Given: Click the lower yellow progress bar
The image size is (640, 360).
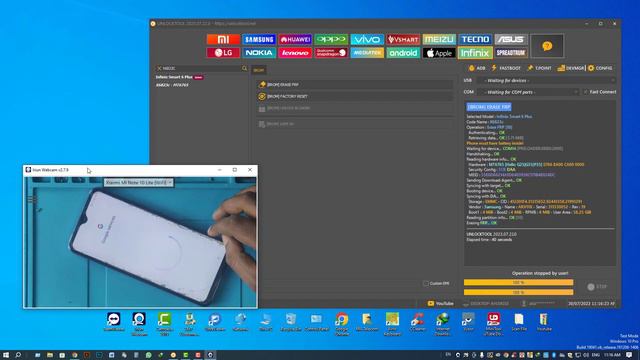Looking at the screenshot, I should coord(518,292).
